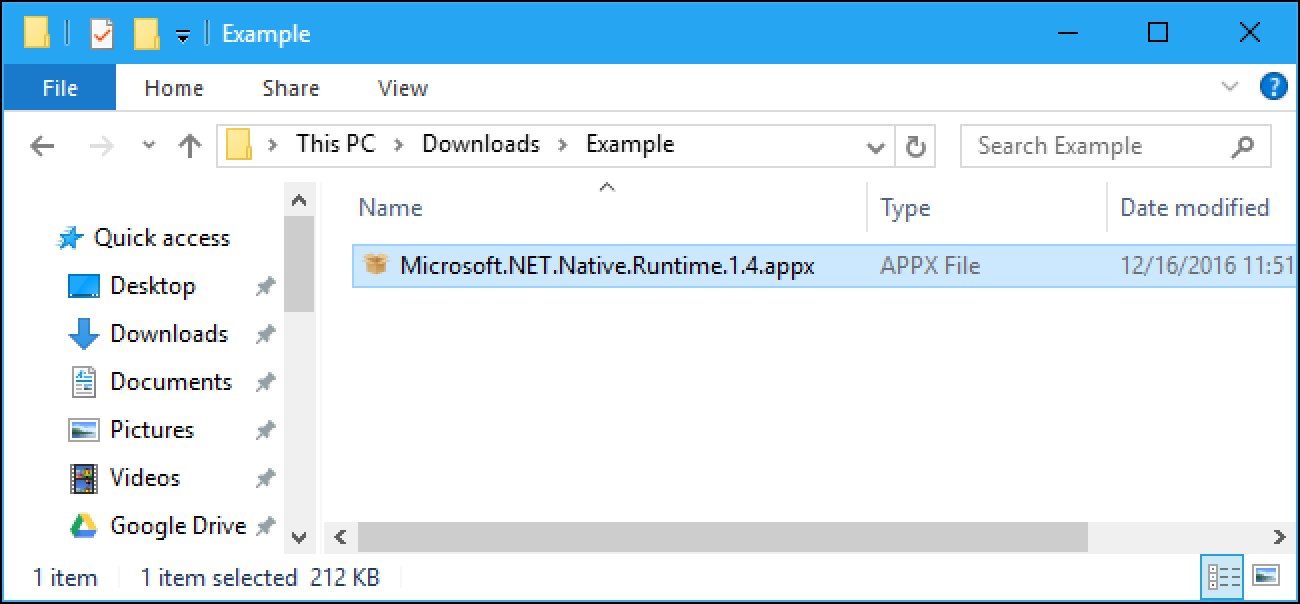This screenshot has width=1300, height=604.
Task: Open Videos in navigation pane
Action: pyautogui.click(x=145, y=478)
